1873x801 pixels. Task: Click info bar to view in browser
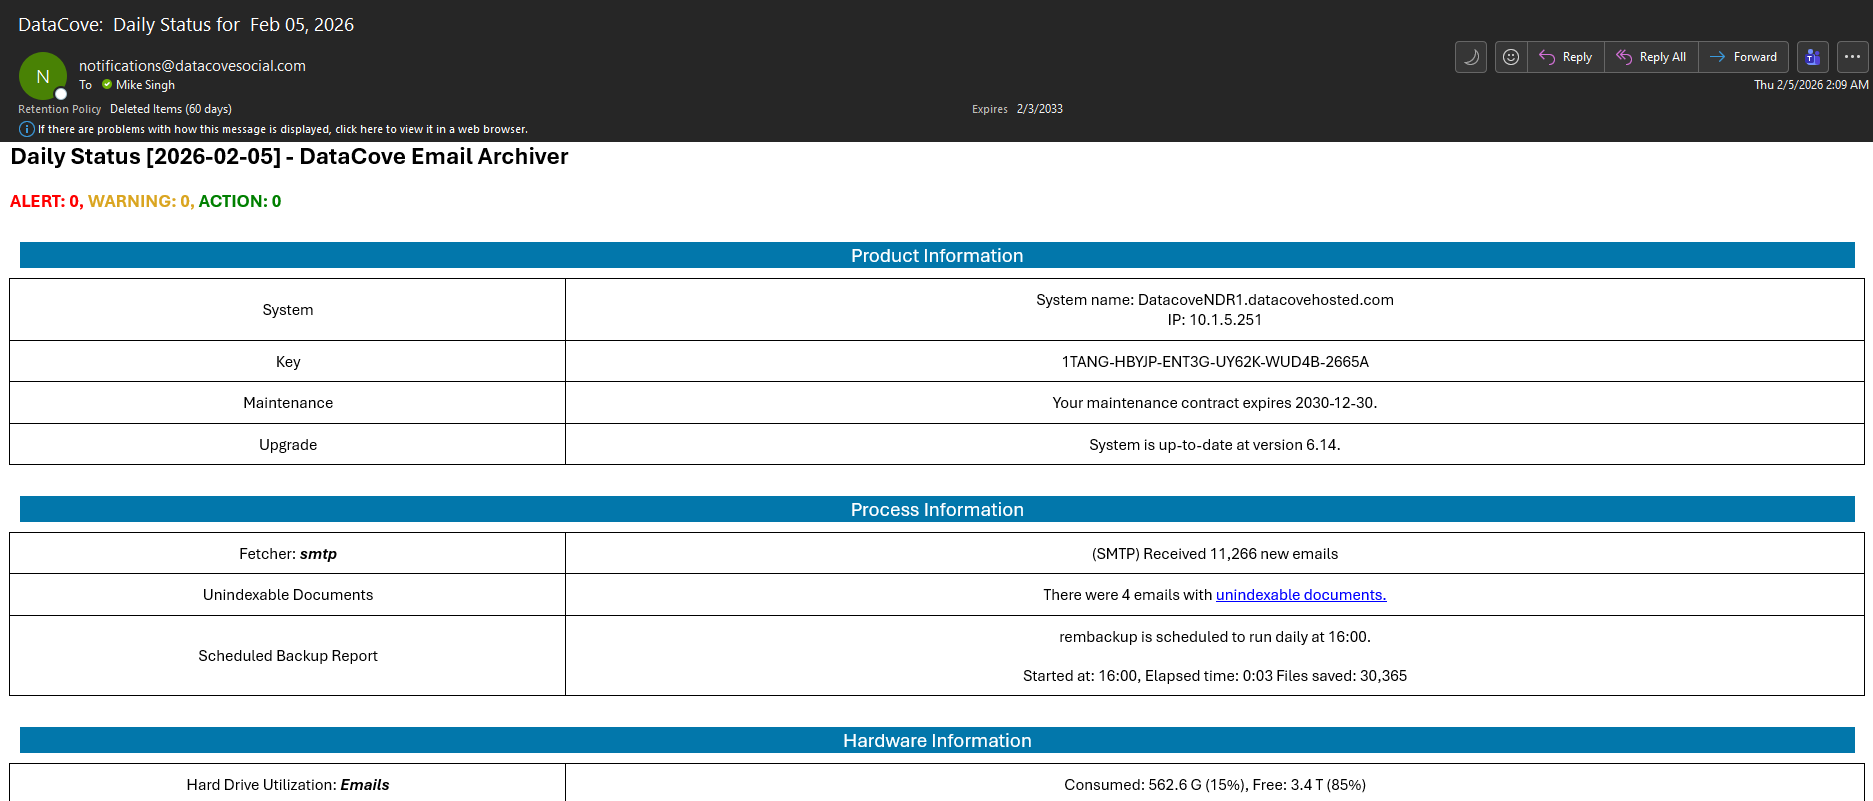tap(282, 129)
